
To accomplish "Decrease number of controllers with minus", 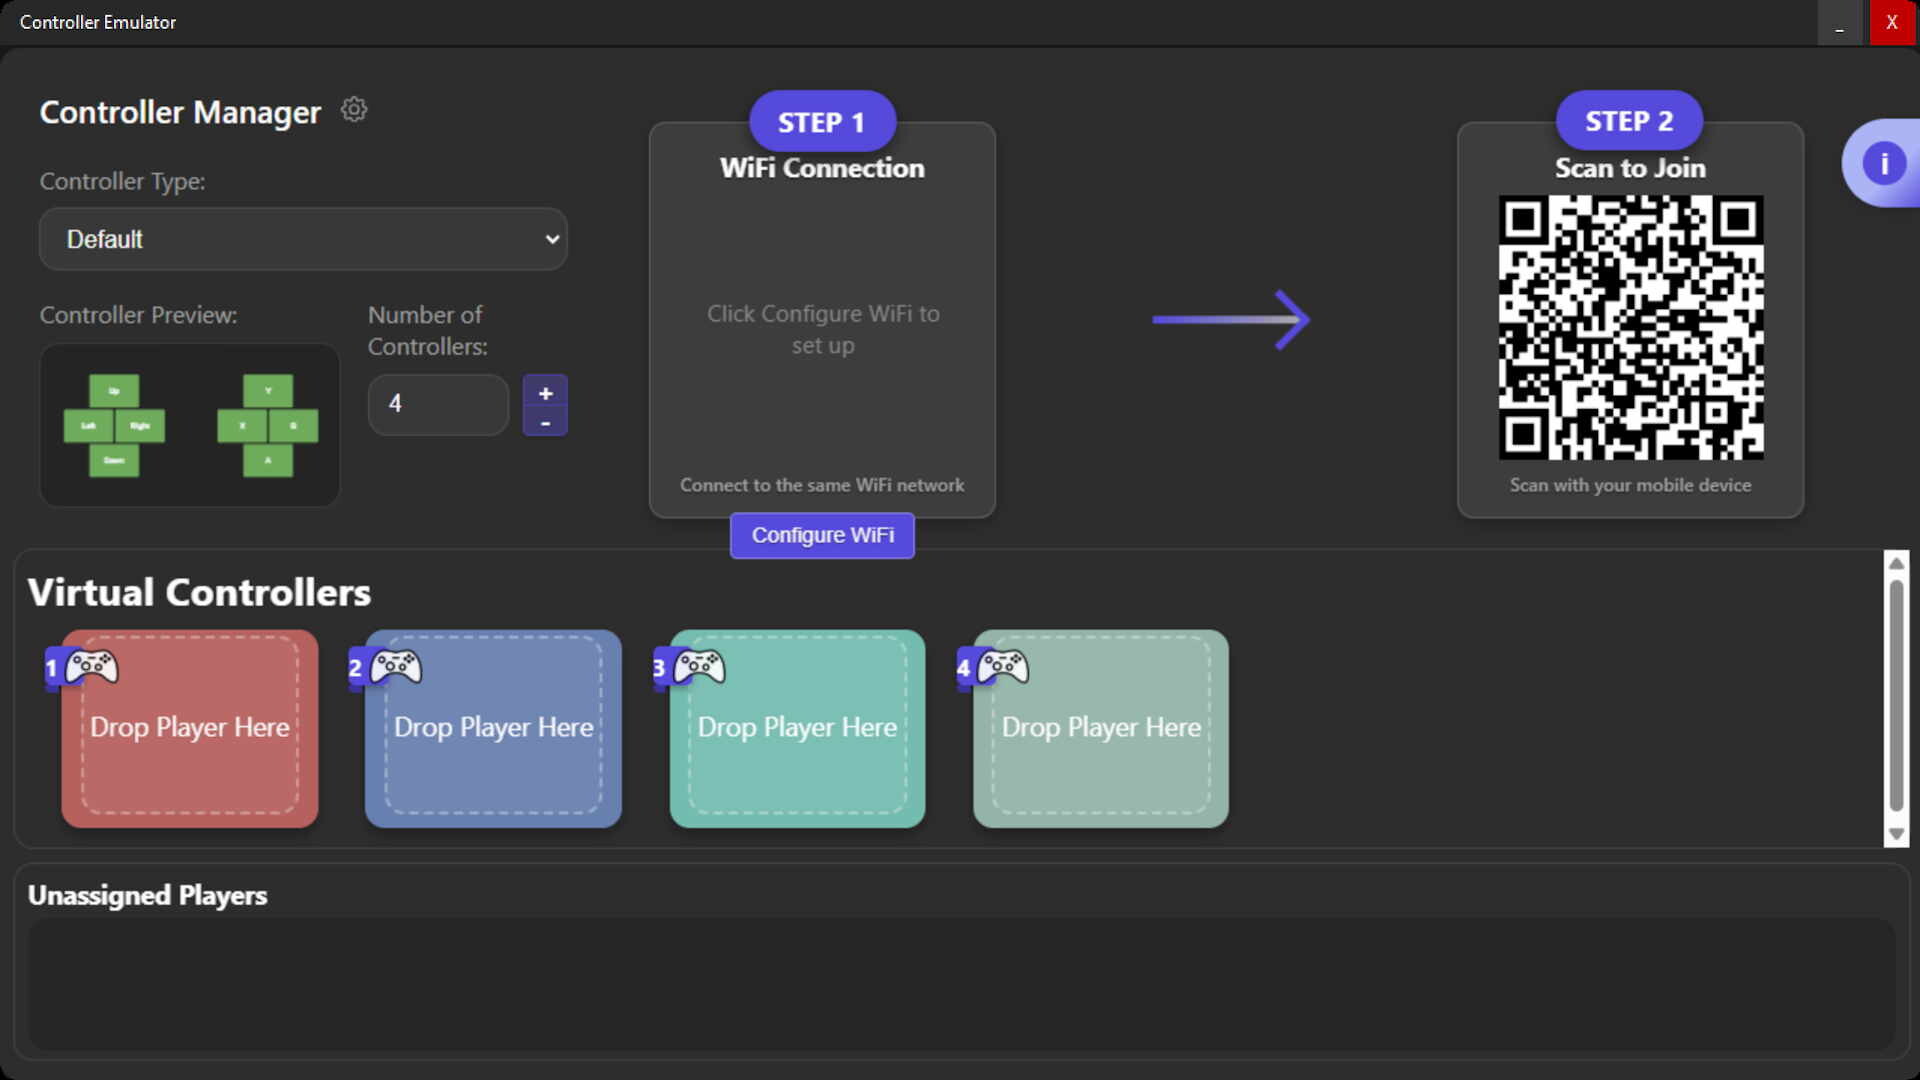I will [x=545, y=423].
